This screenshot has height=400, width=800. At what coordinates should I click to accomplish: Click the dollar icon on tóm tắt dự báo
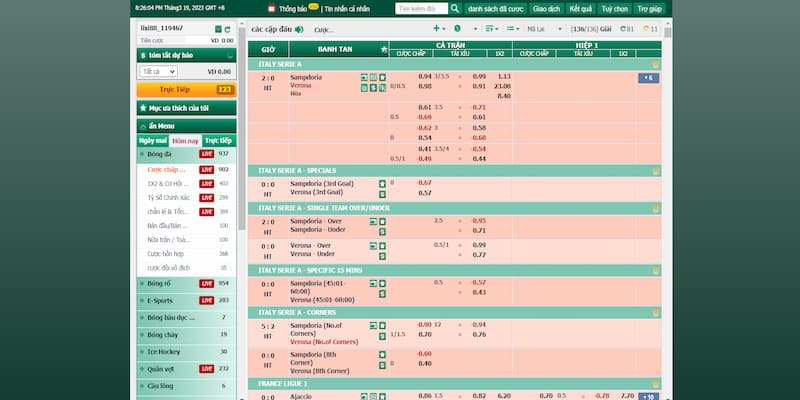[143, 55]
